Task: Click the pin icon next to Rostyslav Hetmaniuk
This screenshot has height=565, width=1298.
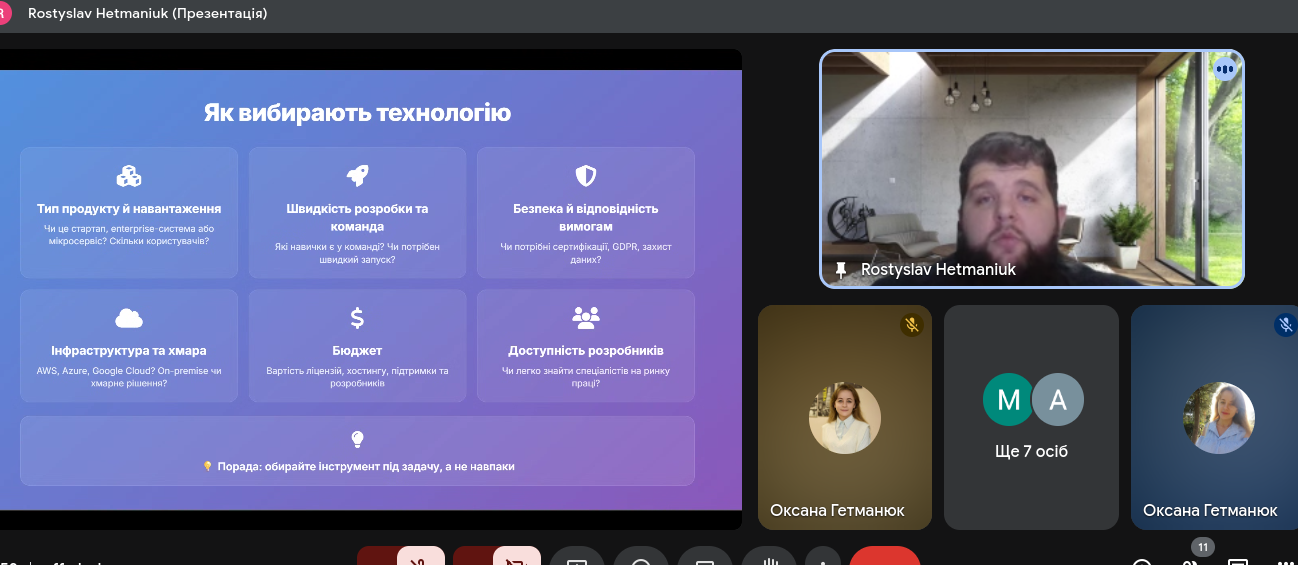Action: 841,269
